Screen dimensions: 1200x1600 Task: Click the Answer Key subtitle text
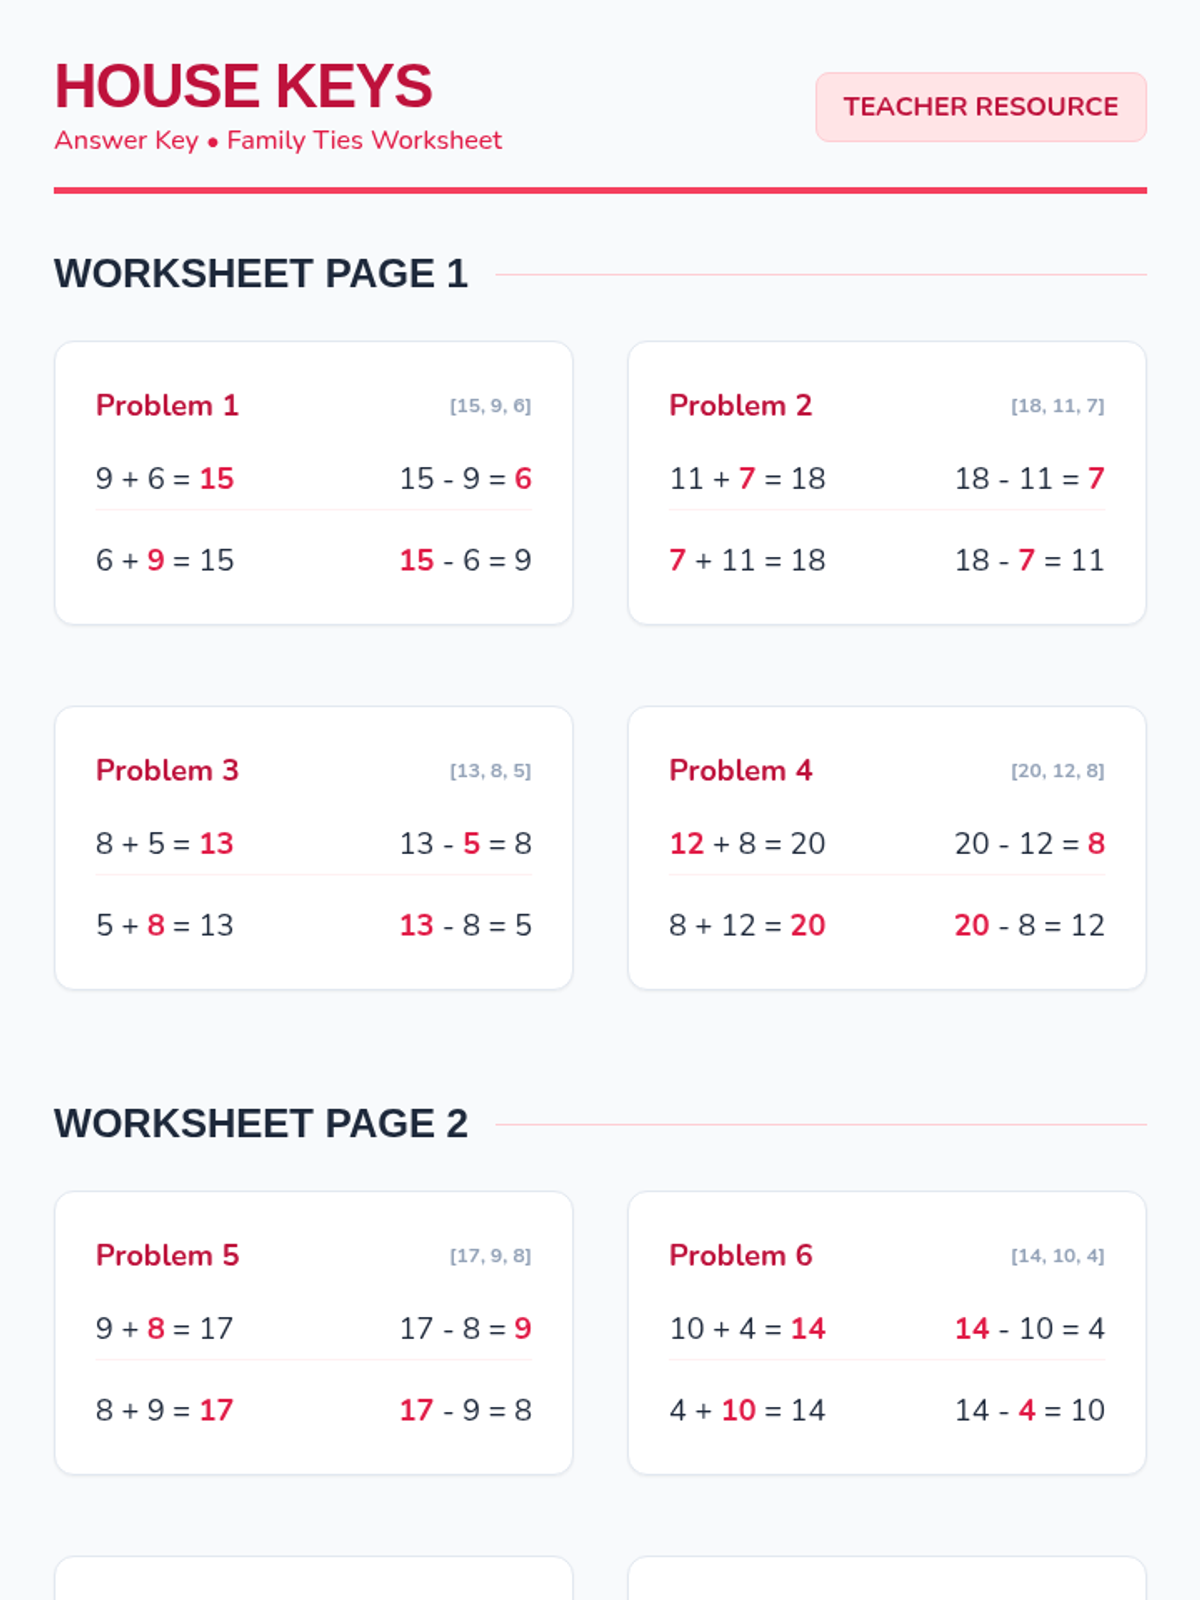click(x=278, y=140)
